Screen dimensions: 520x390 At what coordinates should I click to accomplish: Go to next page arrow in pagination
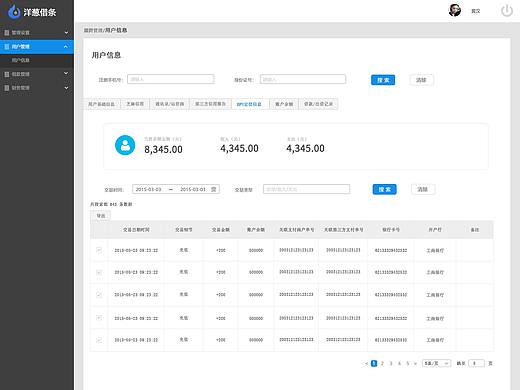pos(415,363)
